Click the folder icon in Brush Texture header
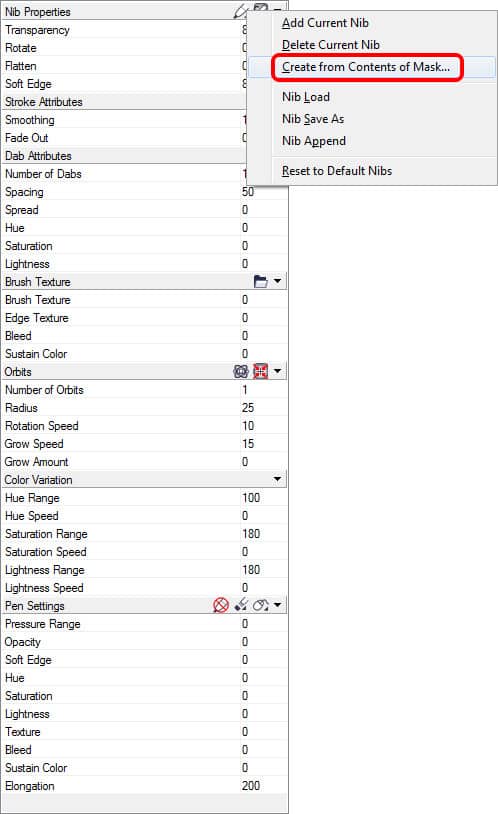 tap(261, 281)
